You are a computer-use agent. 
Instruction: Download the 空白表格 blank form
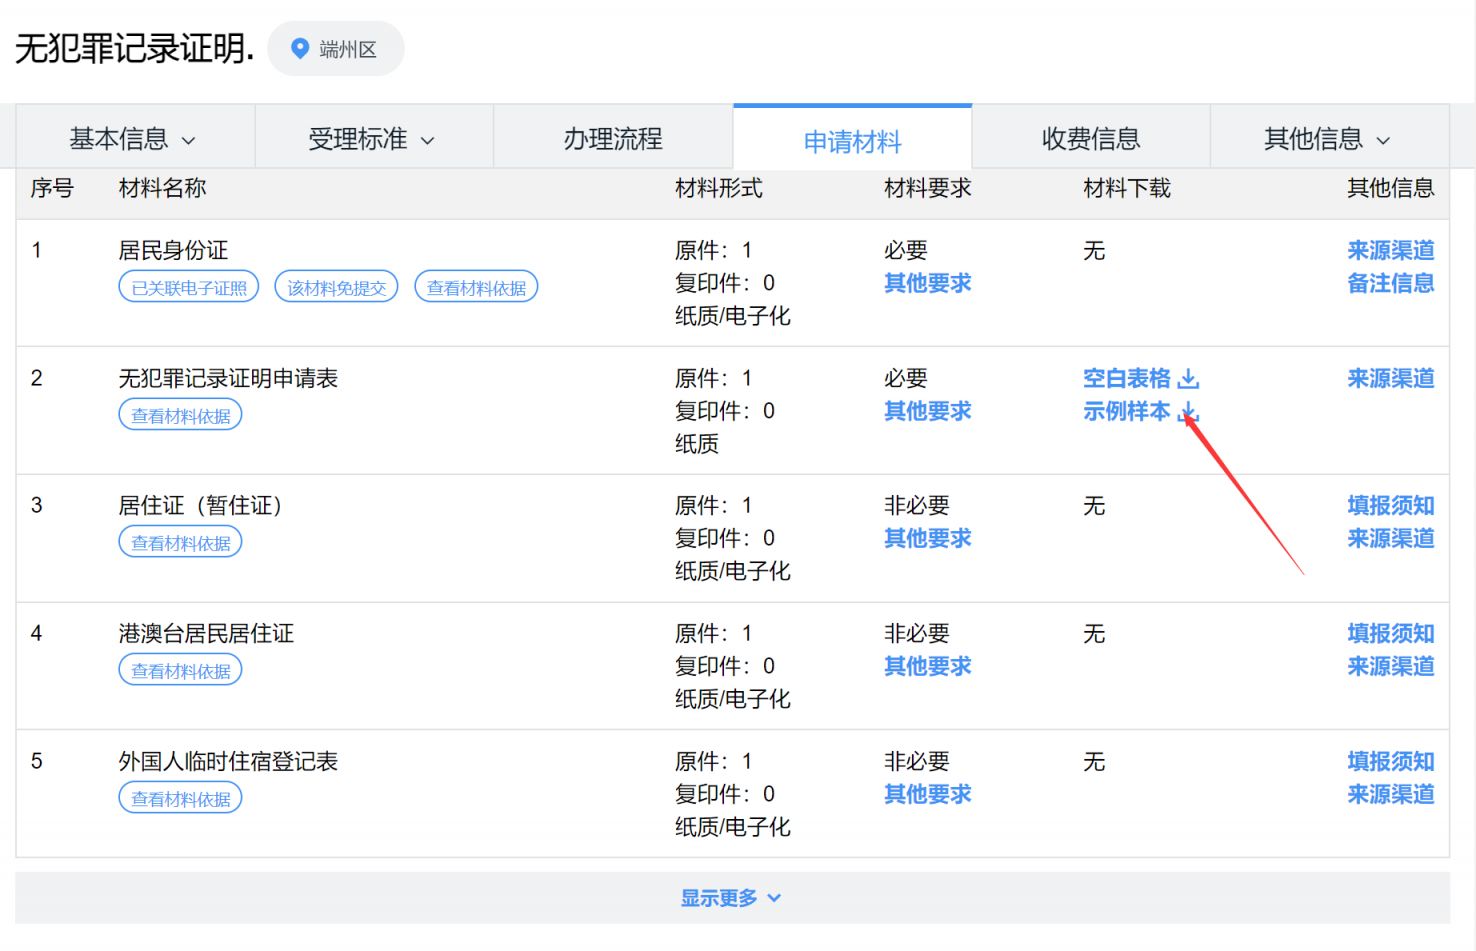pyautogui.click(x=1139, y=379)
